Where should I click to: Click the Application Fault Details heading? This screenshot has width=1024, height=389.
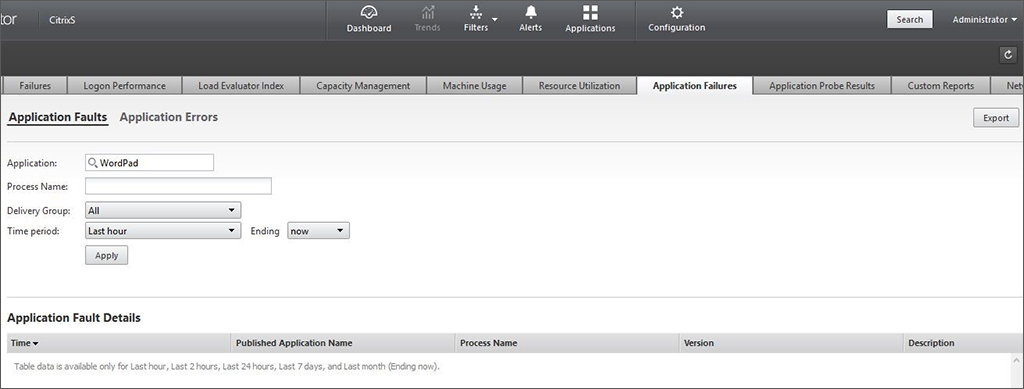tap(74, 319)
